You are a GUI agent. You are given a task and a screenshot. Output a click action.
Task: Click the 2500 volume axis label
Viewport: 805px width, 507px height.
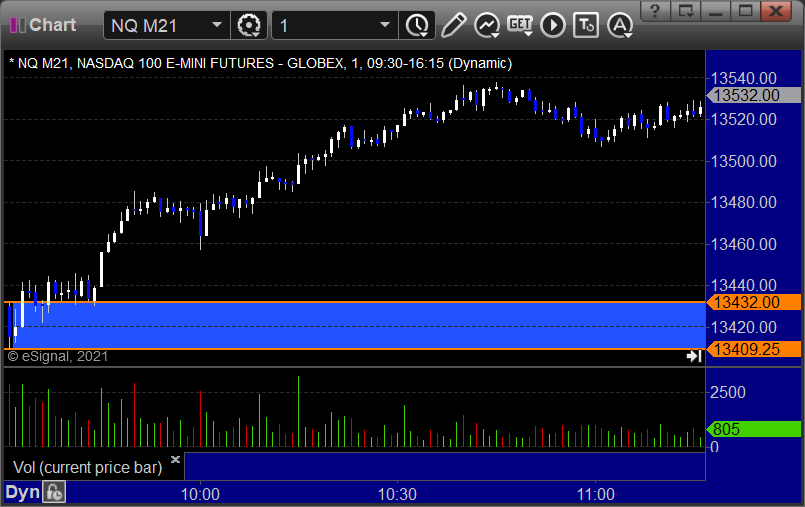[727, 393]
